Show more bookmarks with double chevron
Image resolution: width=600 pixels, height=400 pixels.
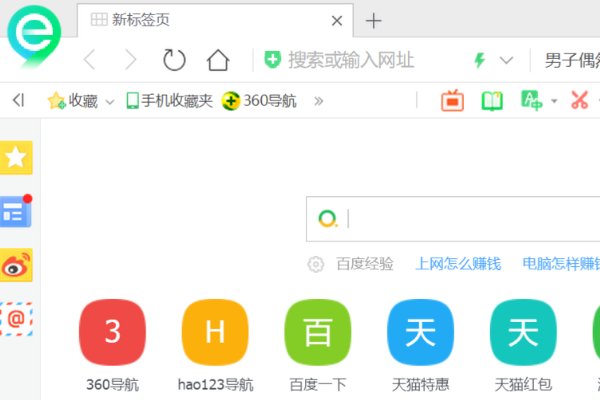318,101
